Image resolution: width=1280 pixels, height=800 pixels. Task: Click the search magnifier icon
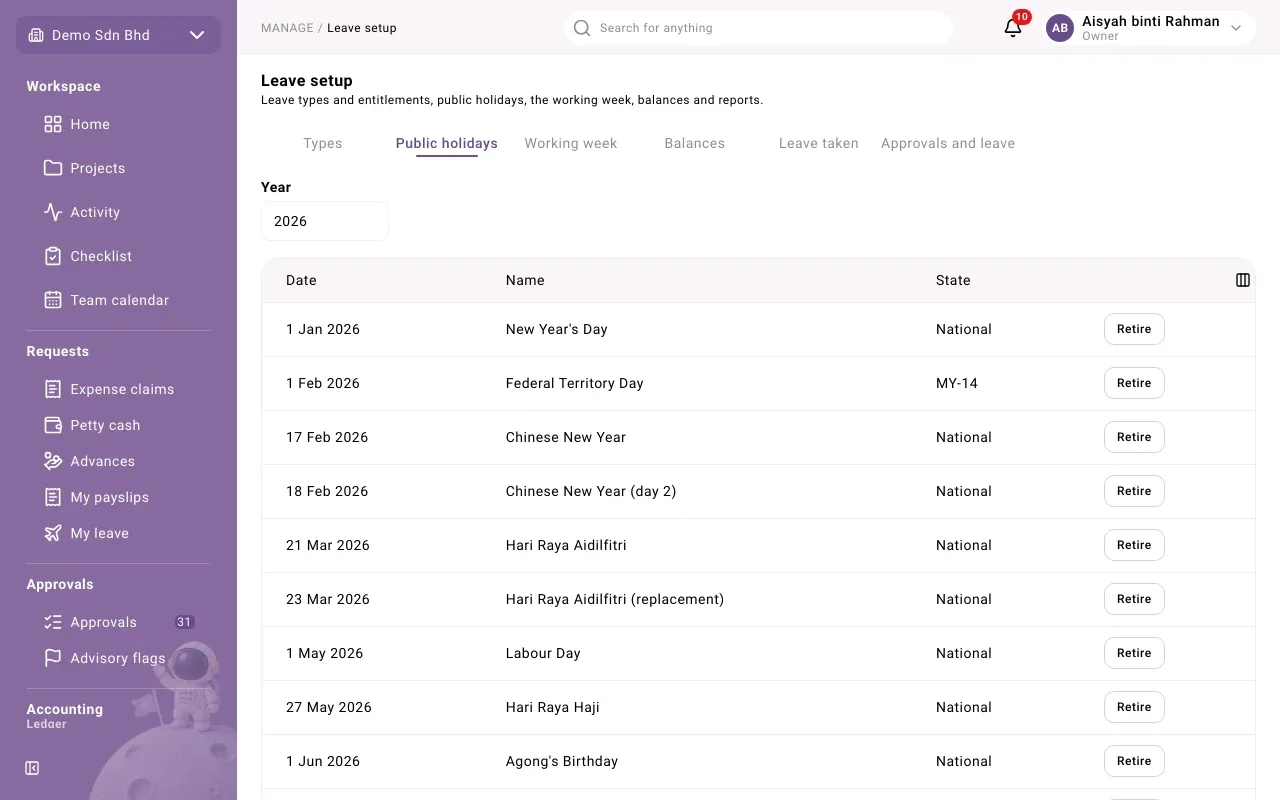[x=582, y=28]
